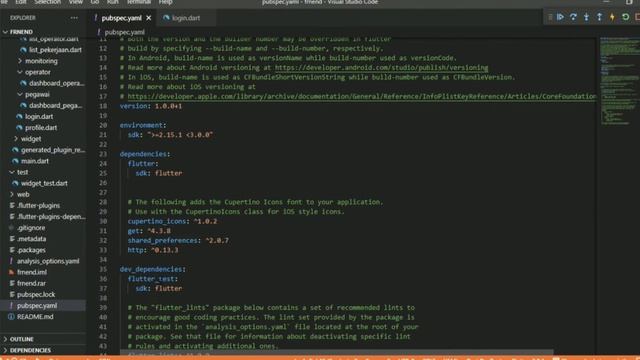This screenshot has width=640, height=360.
Task: Click the 'dev_dependencies:' key
Action: tap(153, 269)
